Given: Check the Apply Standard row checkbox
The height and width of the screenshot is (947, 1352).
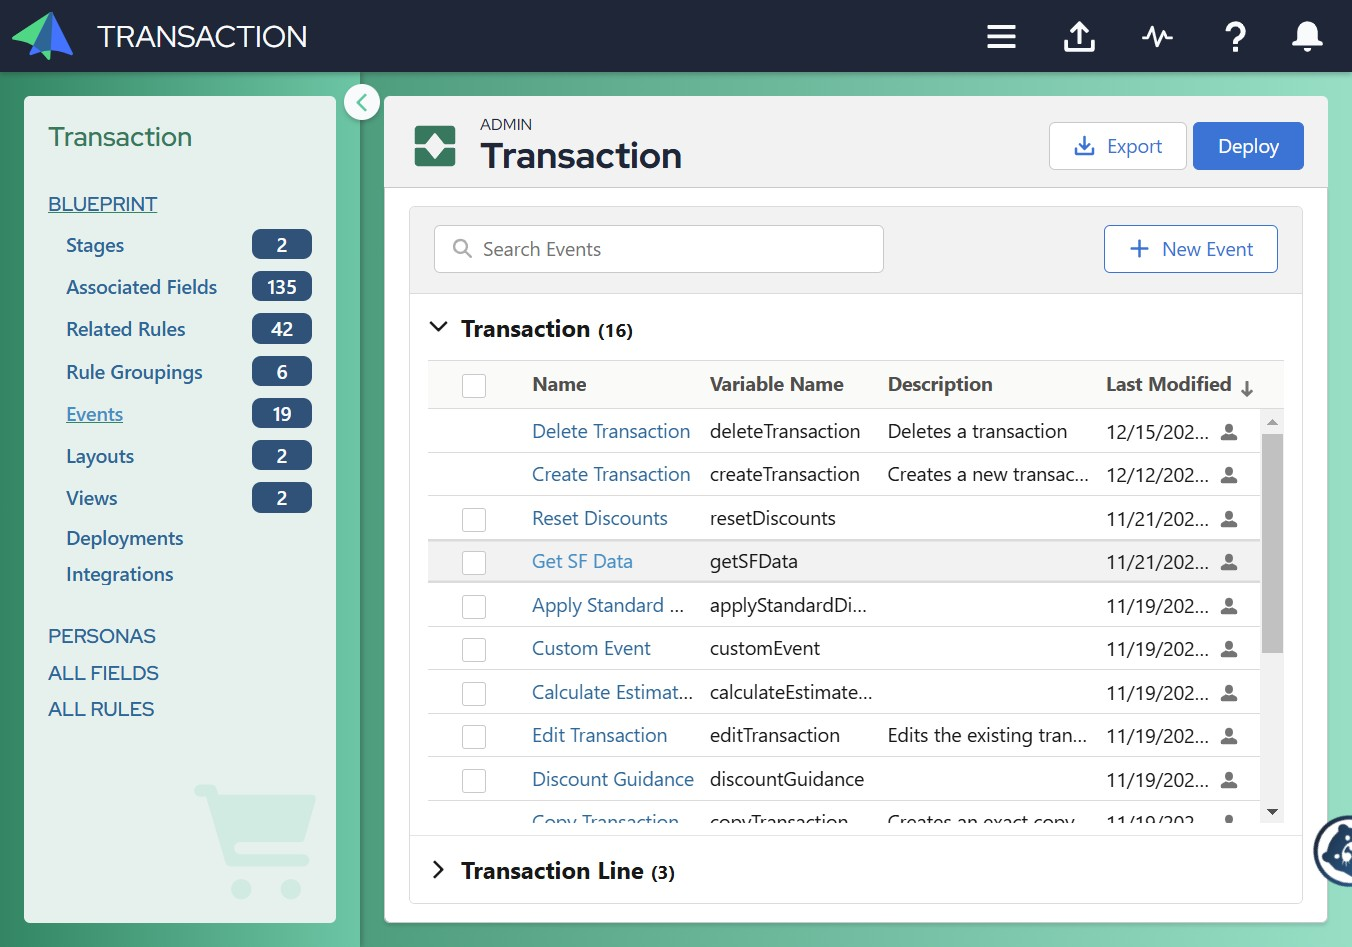Looking at the screenshot, I should [474, 607].
